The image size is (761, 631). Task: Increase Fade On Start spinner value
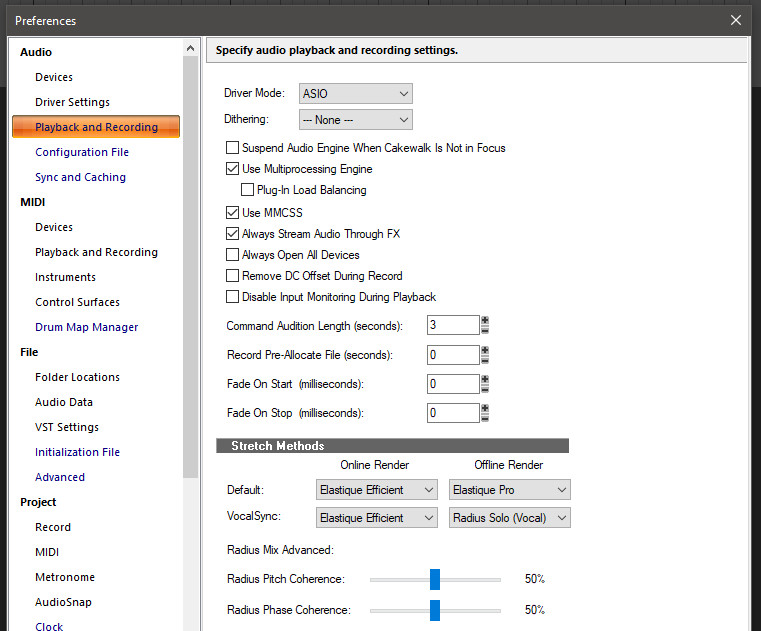coord(485,379)
